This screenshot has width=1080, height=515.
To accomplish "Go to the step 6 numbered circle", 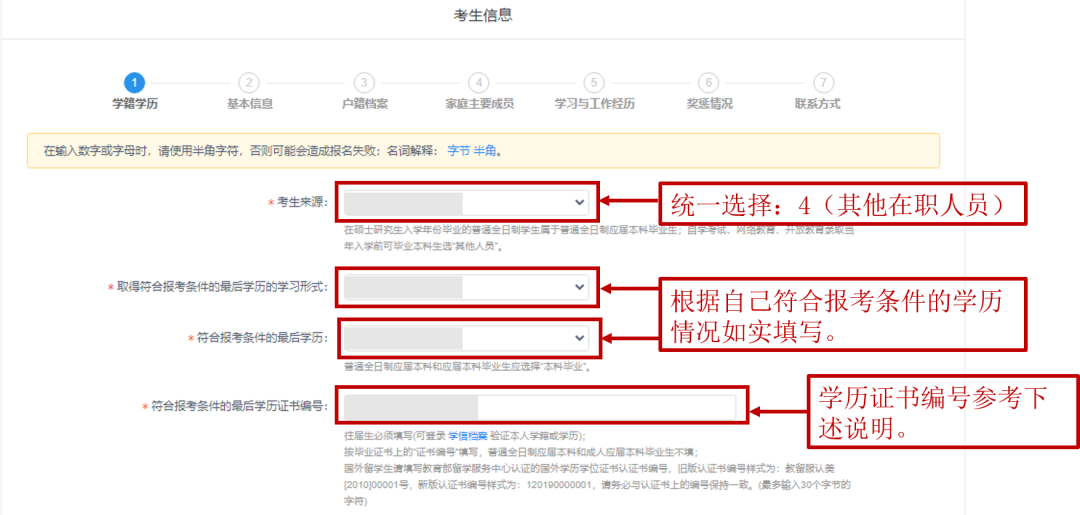I will tap(708, 83).
